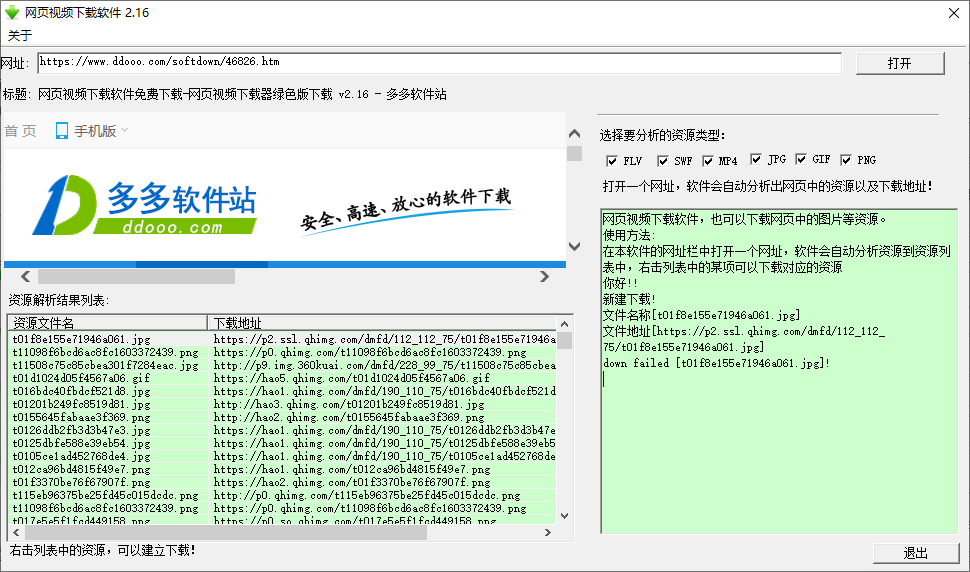
Task: Select row t0126ddb2fb3d3b47e3.jpg
Action: pyautogui.click(x=282, y=430)
